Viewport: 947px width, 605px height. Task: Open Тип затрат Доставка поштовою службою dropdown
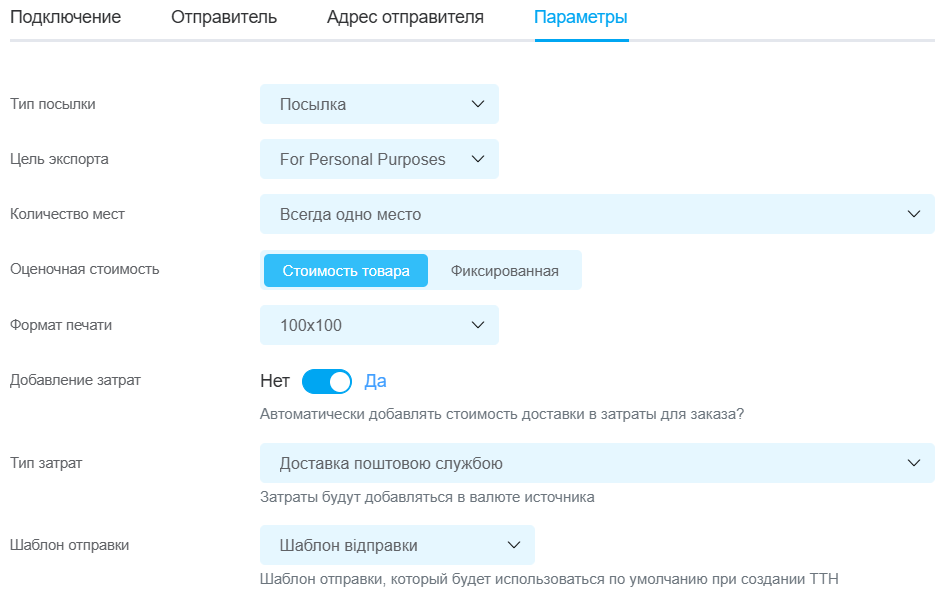(x=597, y=463)
